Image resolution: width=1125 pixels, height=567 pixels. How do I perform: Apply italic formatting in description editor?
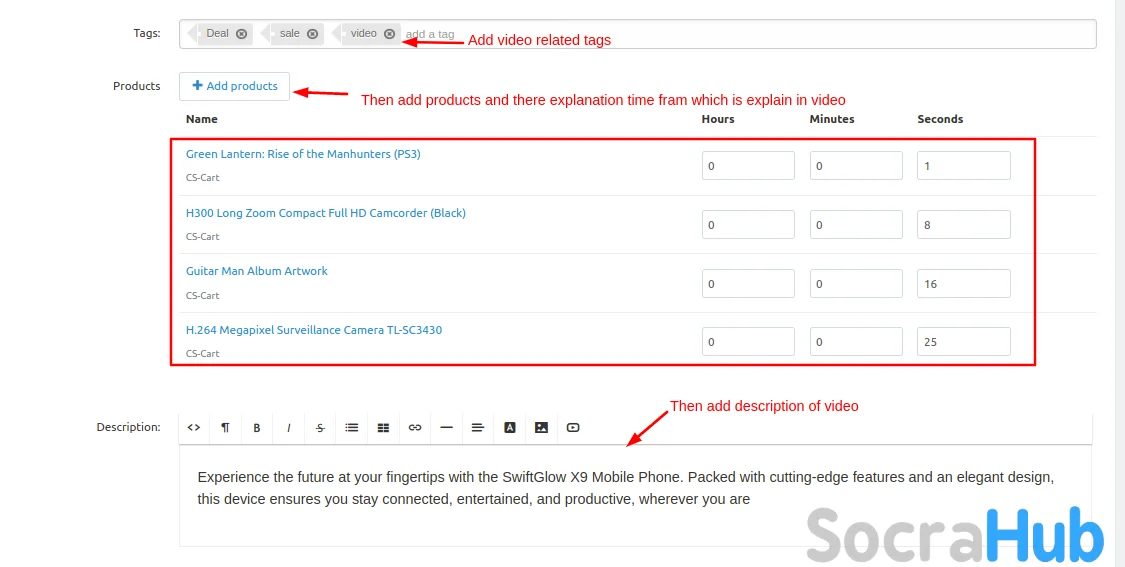point(289,428)
